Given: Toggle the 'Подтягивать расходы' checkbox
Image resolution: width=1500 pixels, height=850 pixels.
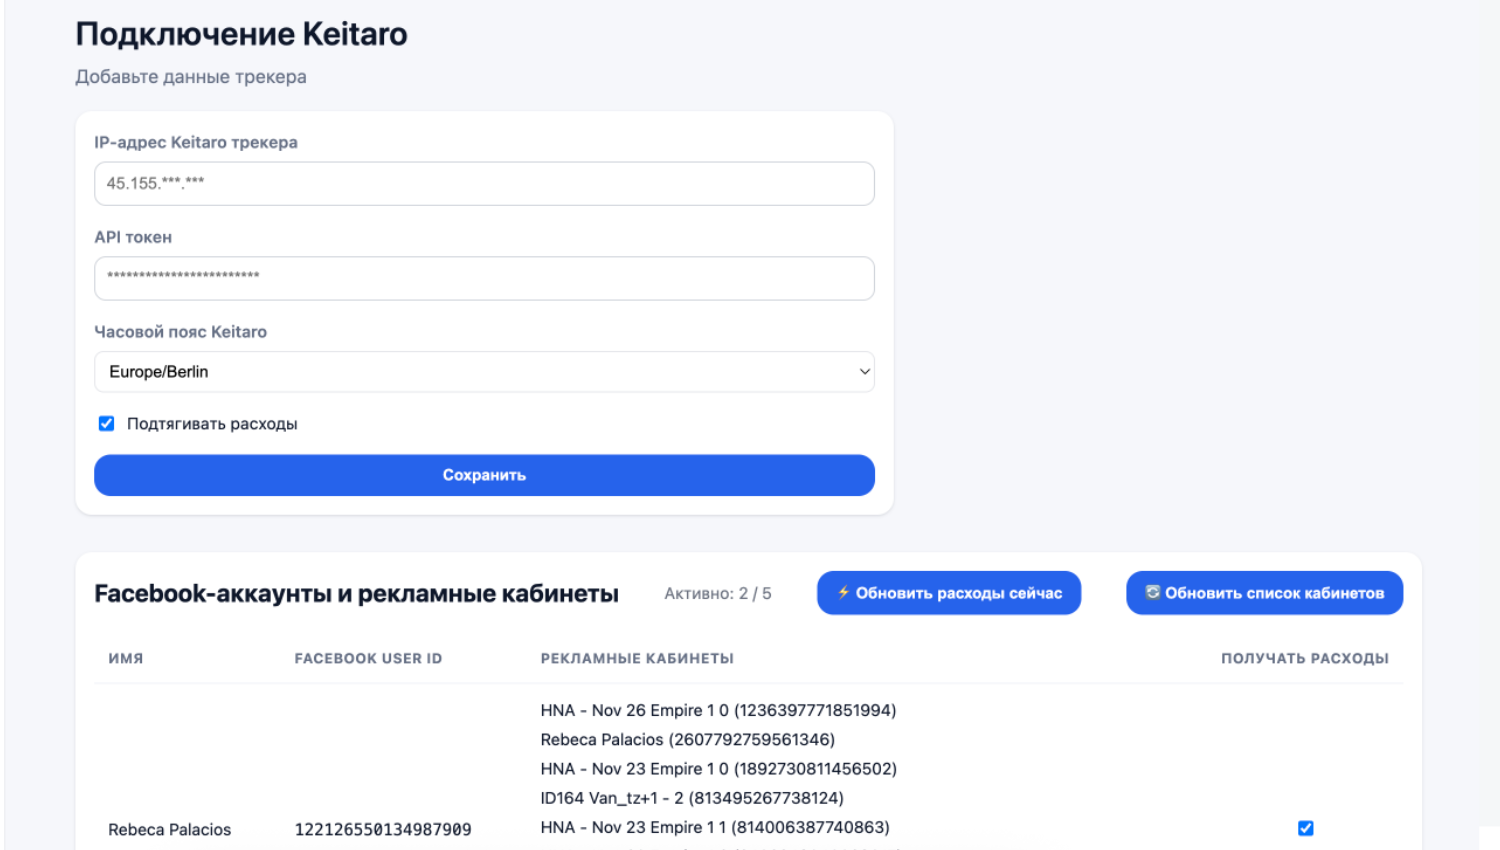Looking at the screenshot, I should 107,424.
